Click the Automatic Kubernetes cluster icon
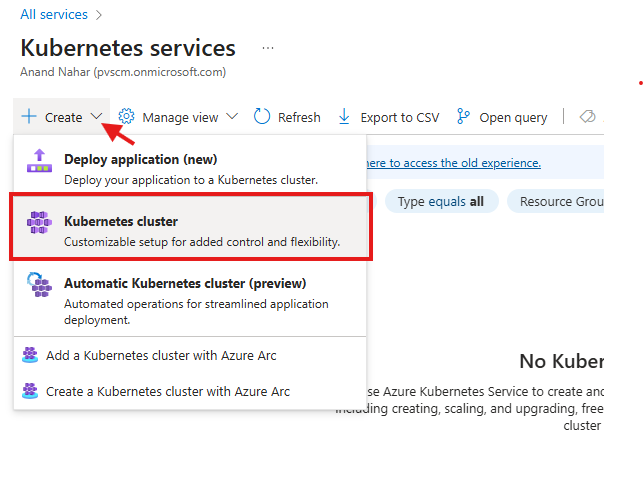The image size is (643, 497). [x=39, y=285]
